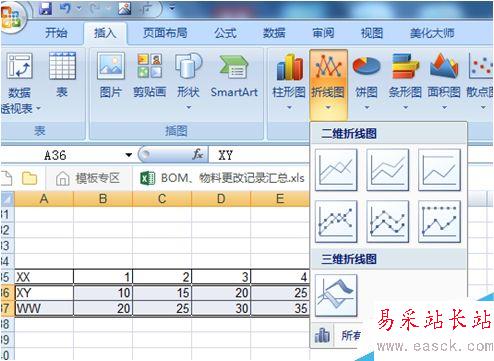This screenshot has height=361, width=494.
Task: Choose the 100% stacked line chart thumbnail
Action: tap(439, 170)
